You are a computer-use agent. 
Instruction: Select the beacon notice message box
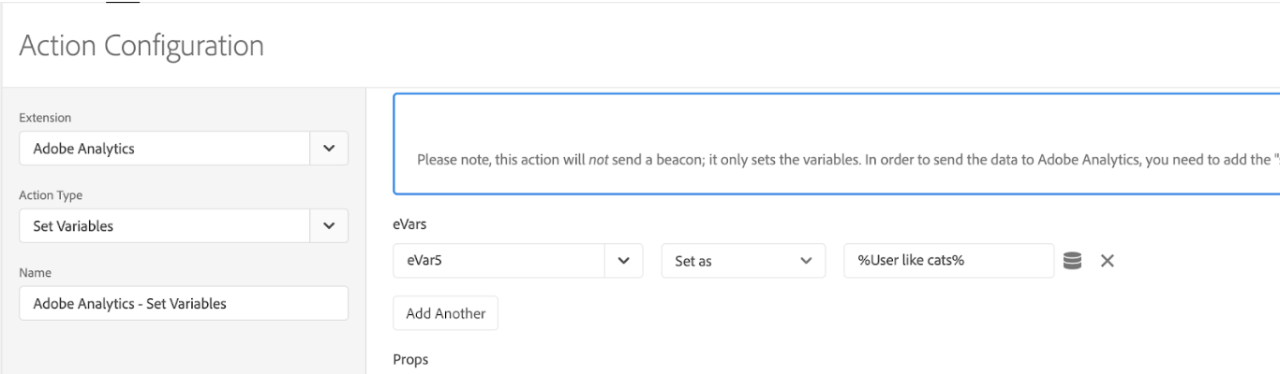pos(836,143)
